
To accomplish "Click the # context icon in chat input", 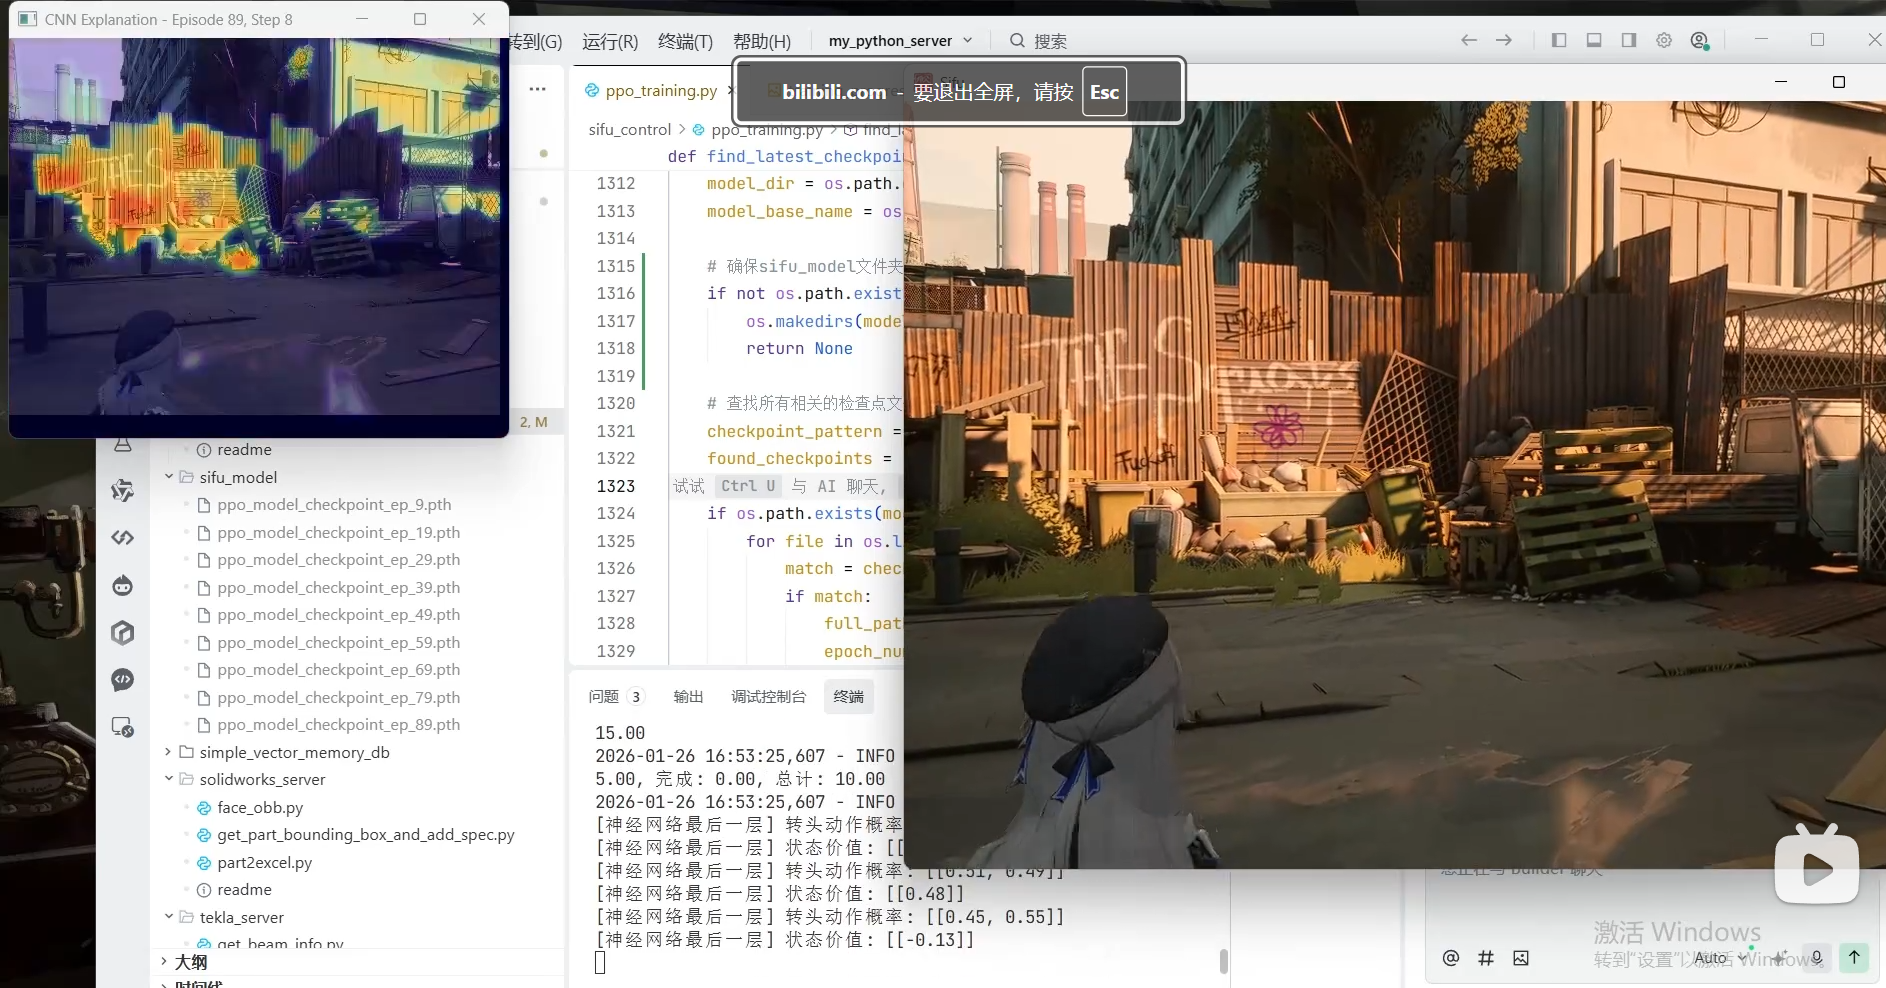I will tap(1486, 958).
